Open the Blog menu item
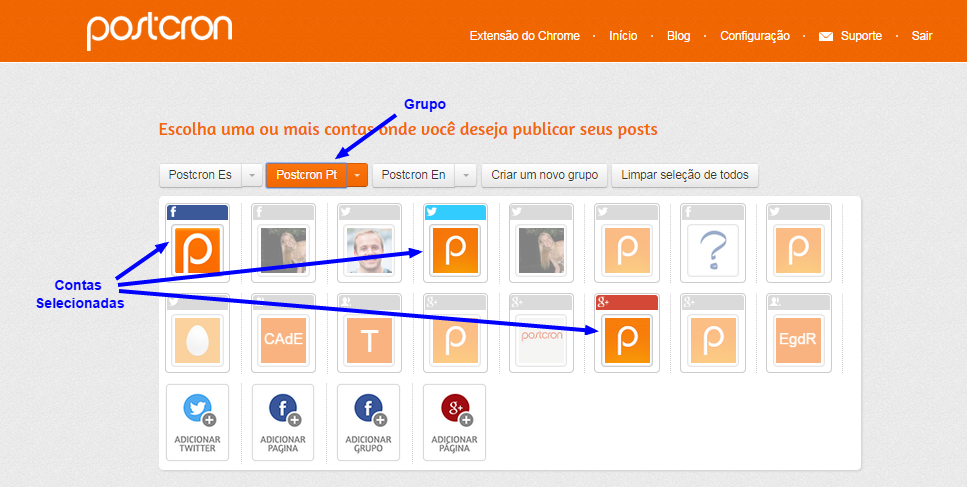967x487 pixels. point(678,36)
